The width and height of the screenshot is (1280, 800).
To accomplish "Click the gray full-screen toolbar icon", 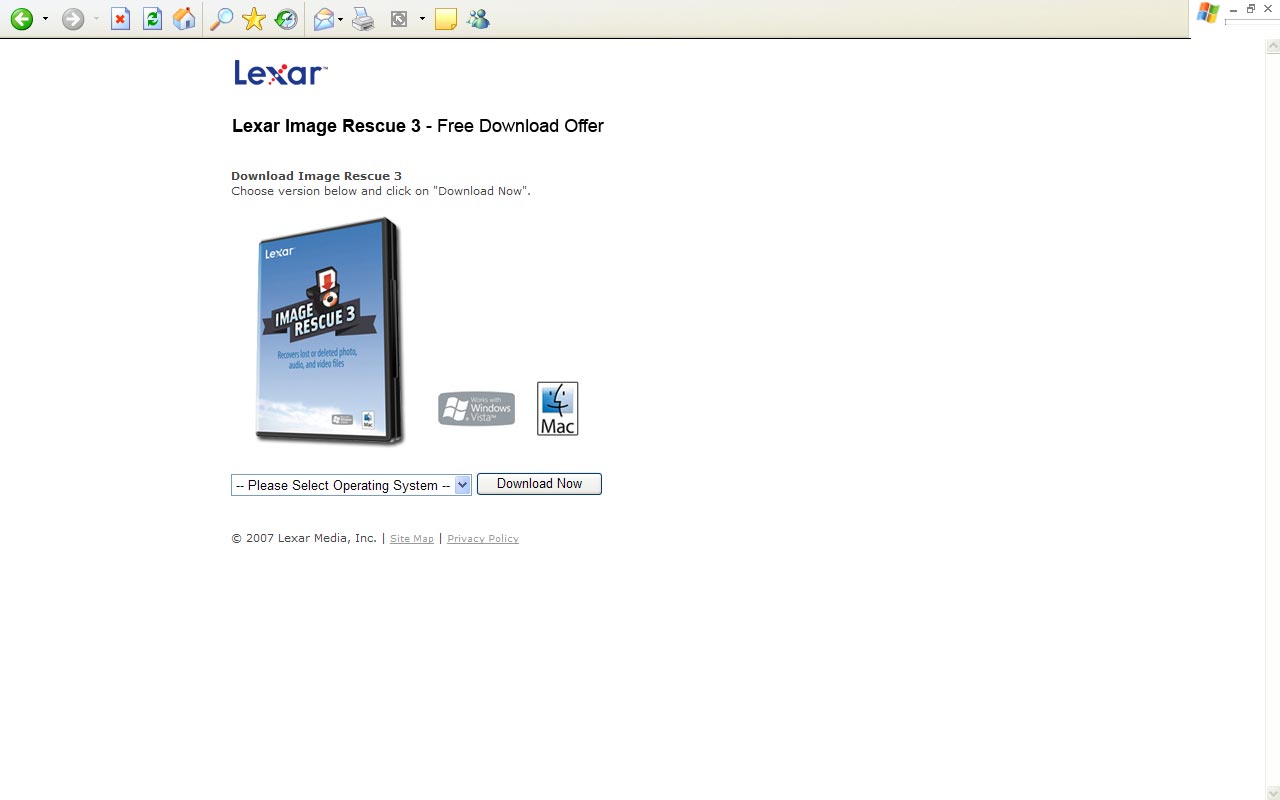I will click(399, 19).
